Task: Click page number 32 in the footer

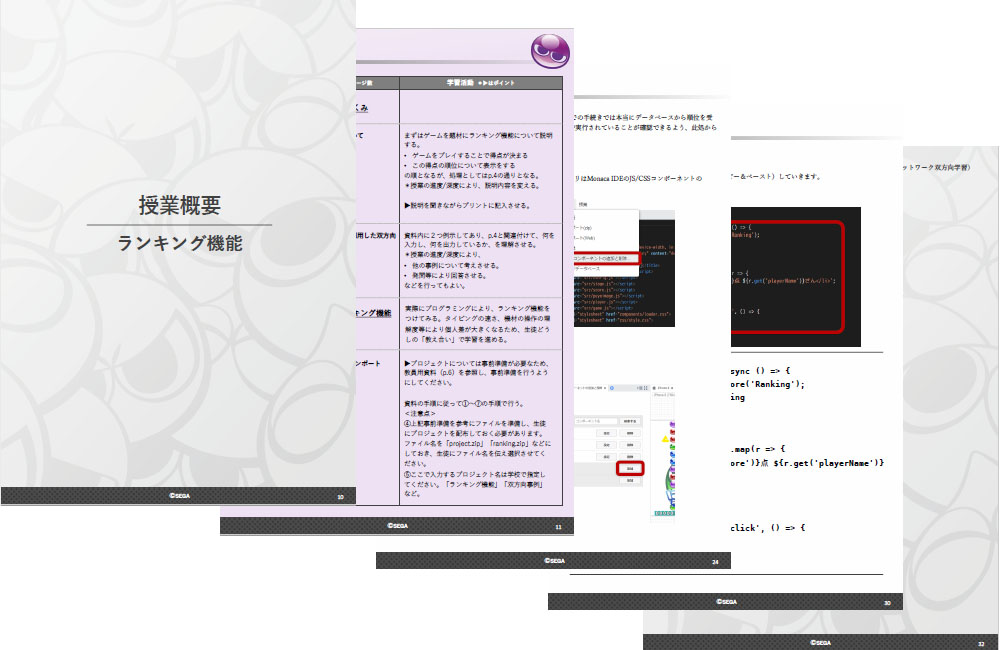Action: click(981, 642)
